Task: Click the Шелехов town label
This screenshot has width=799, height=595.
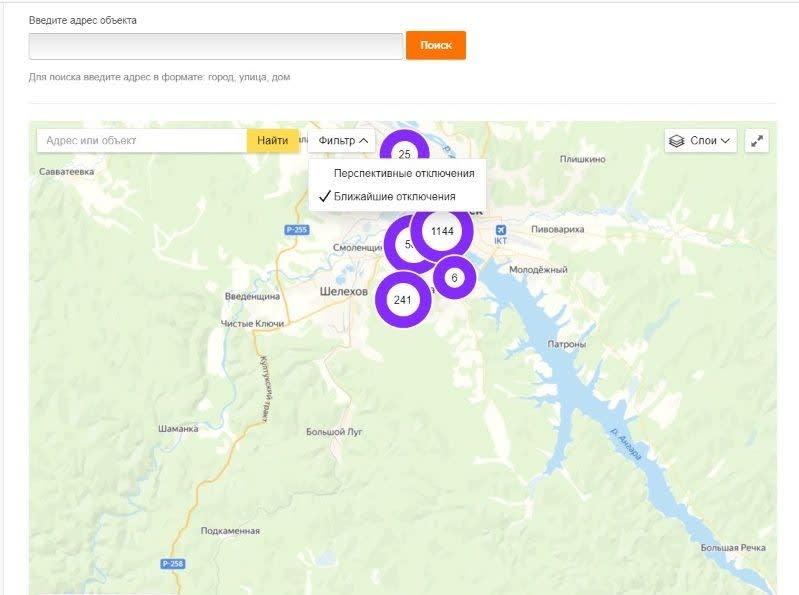Action: (x=343, y=291)
